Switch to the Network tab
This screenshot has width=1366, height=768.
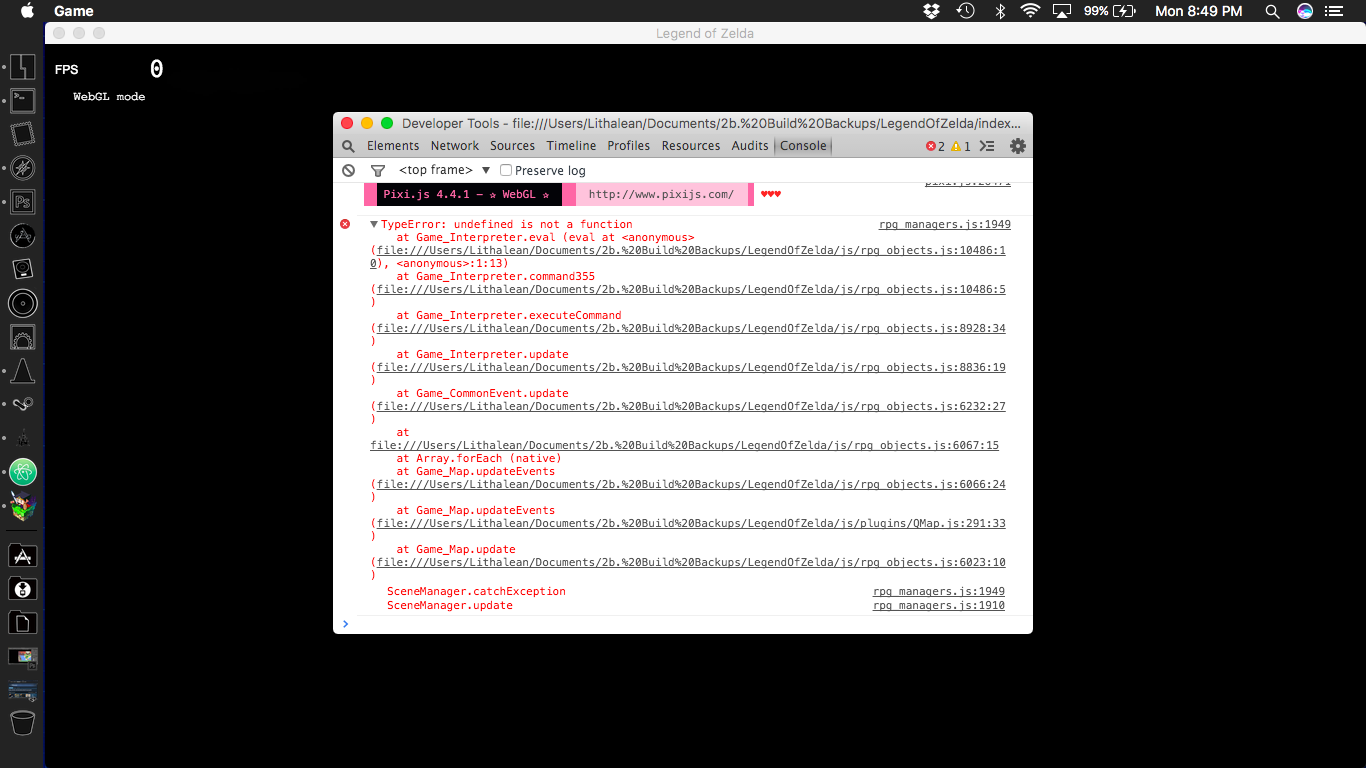(455, 146)
